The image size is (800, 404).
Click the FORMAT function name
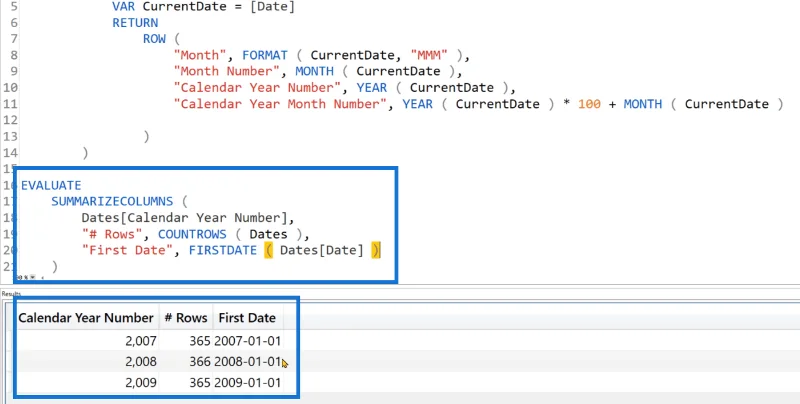(265, 55)
